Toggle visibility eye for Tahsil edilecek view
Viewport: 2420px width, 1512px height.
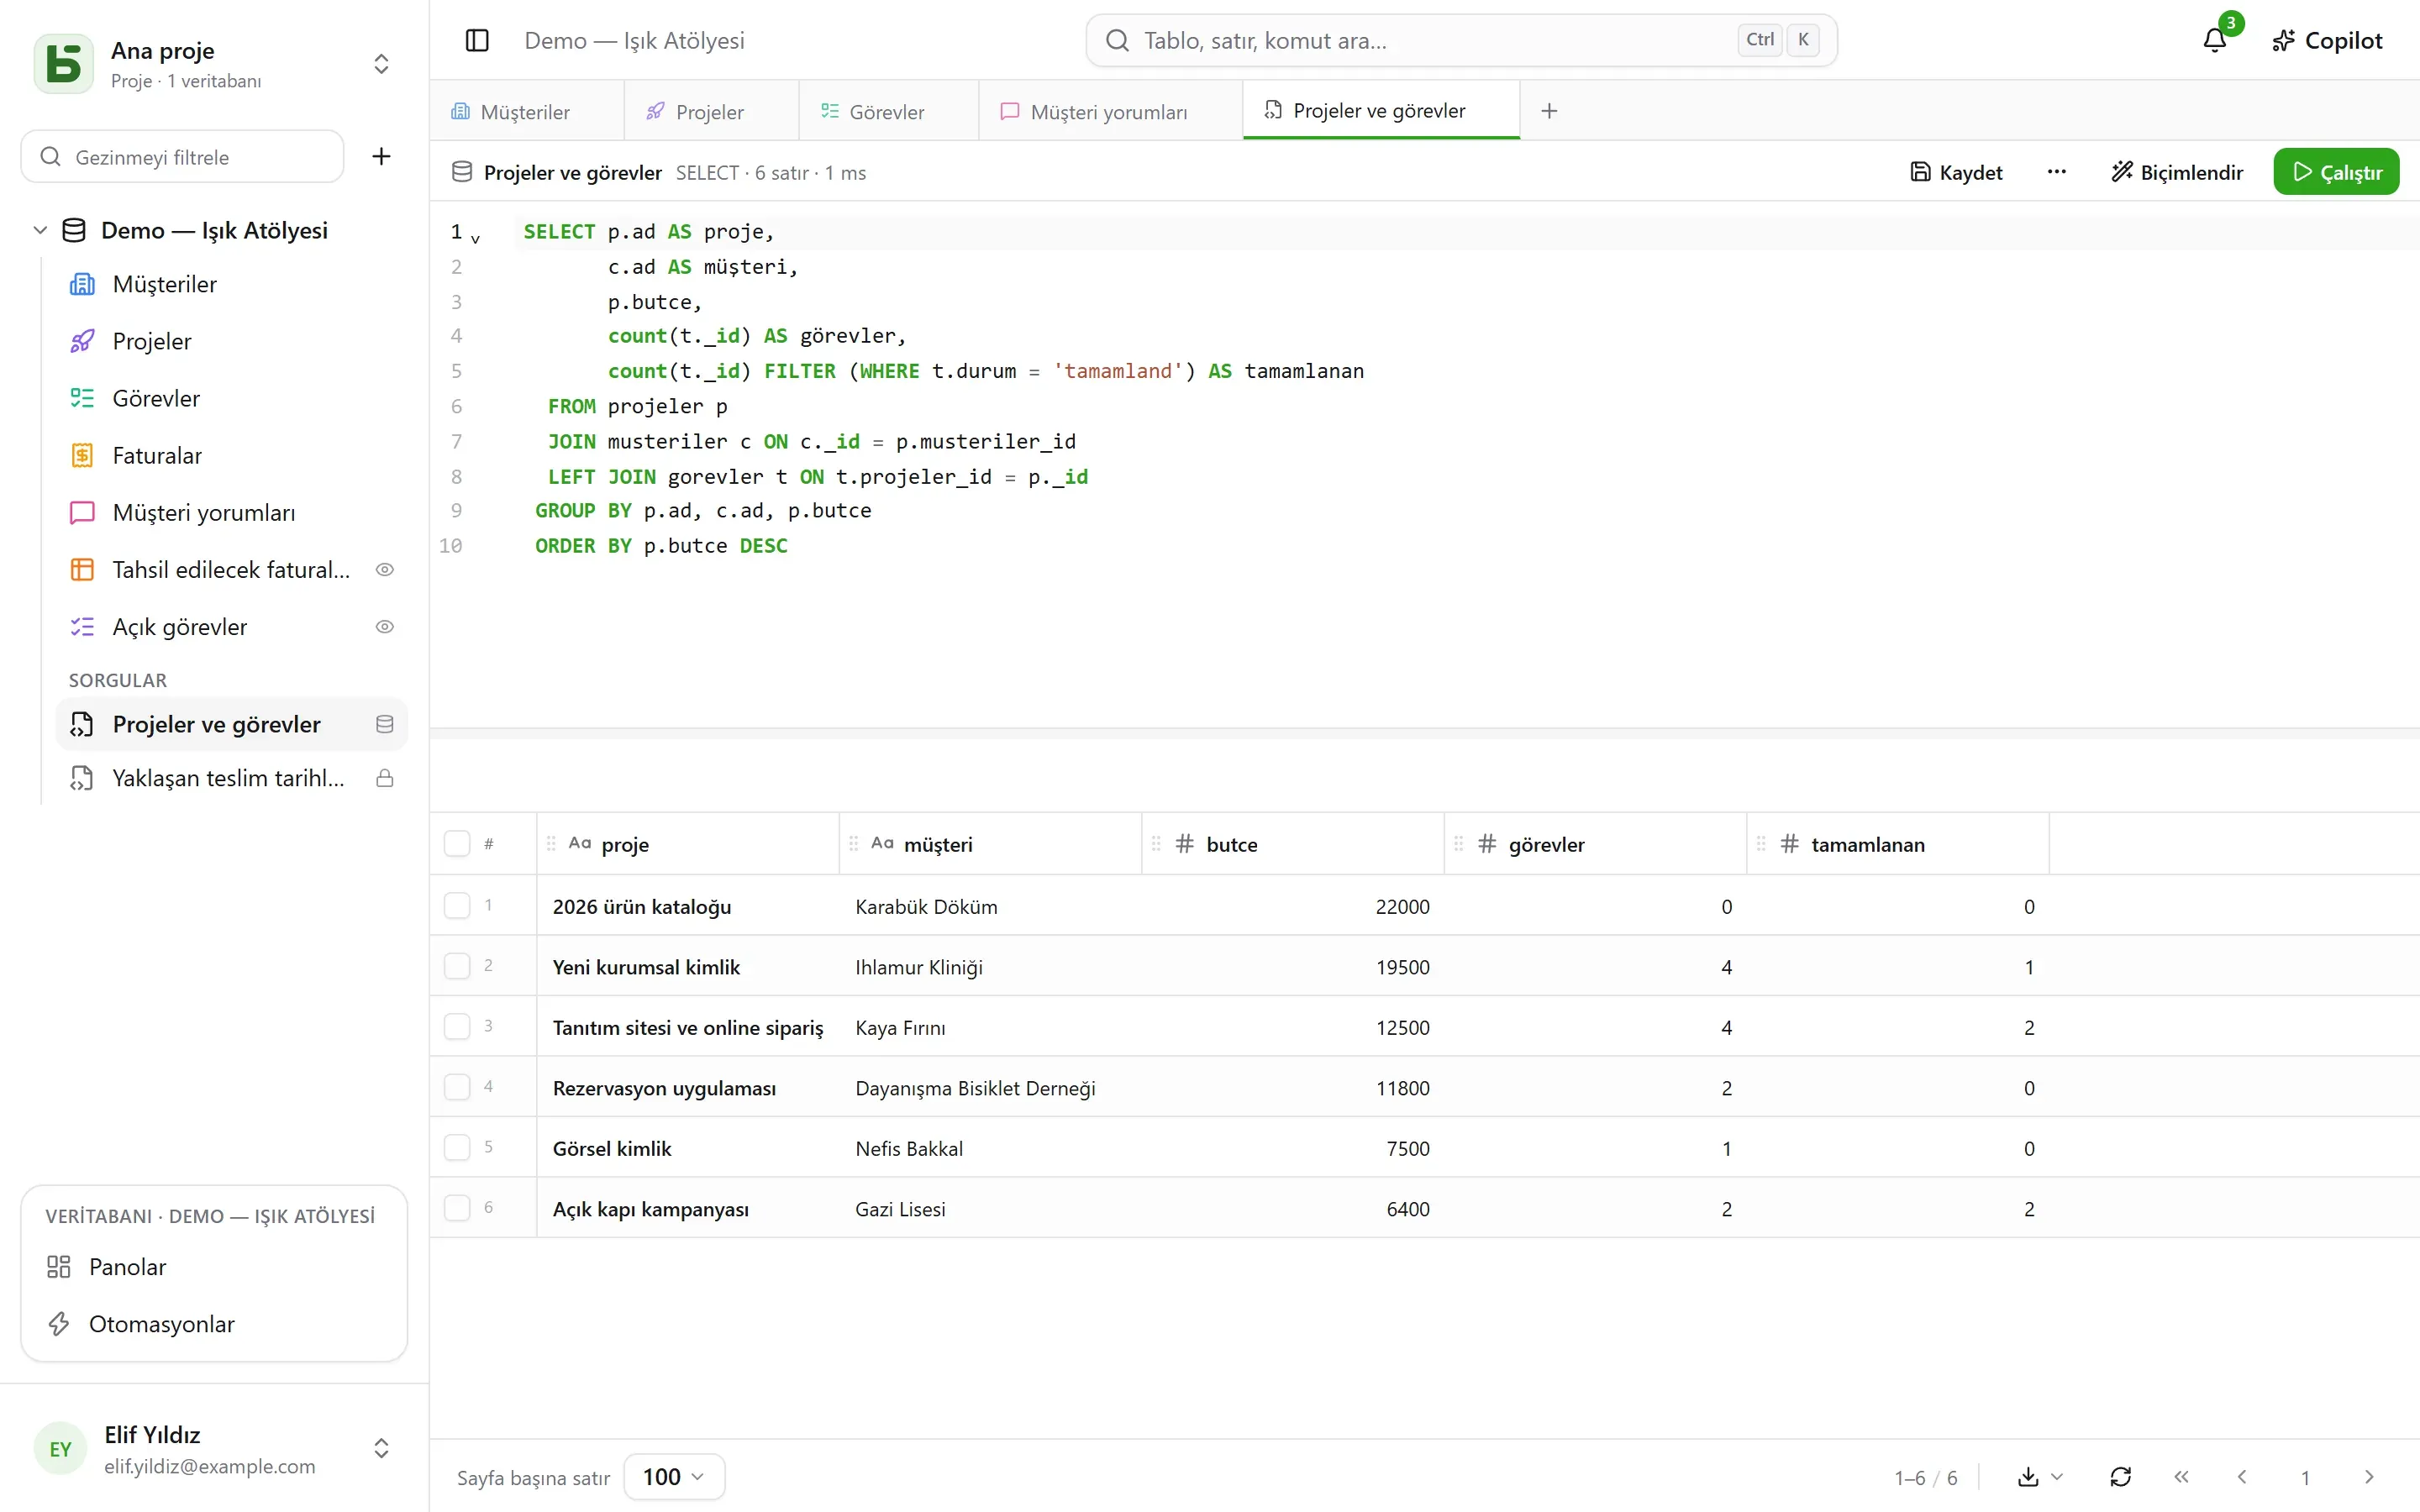click(384, 569)
